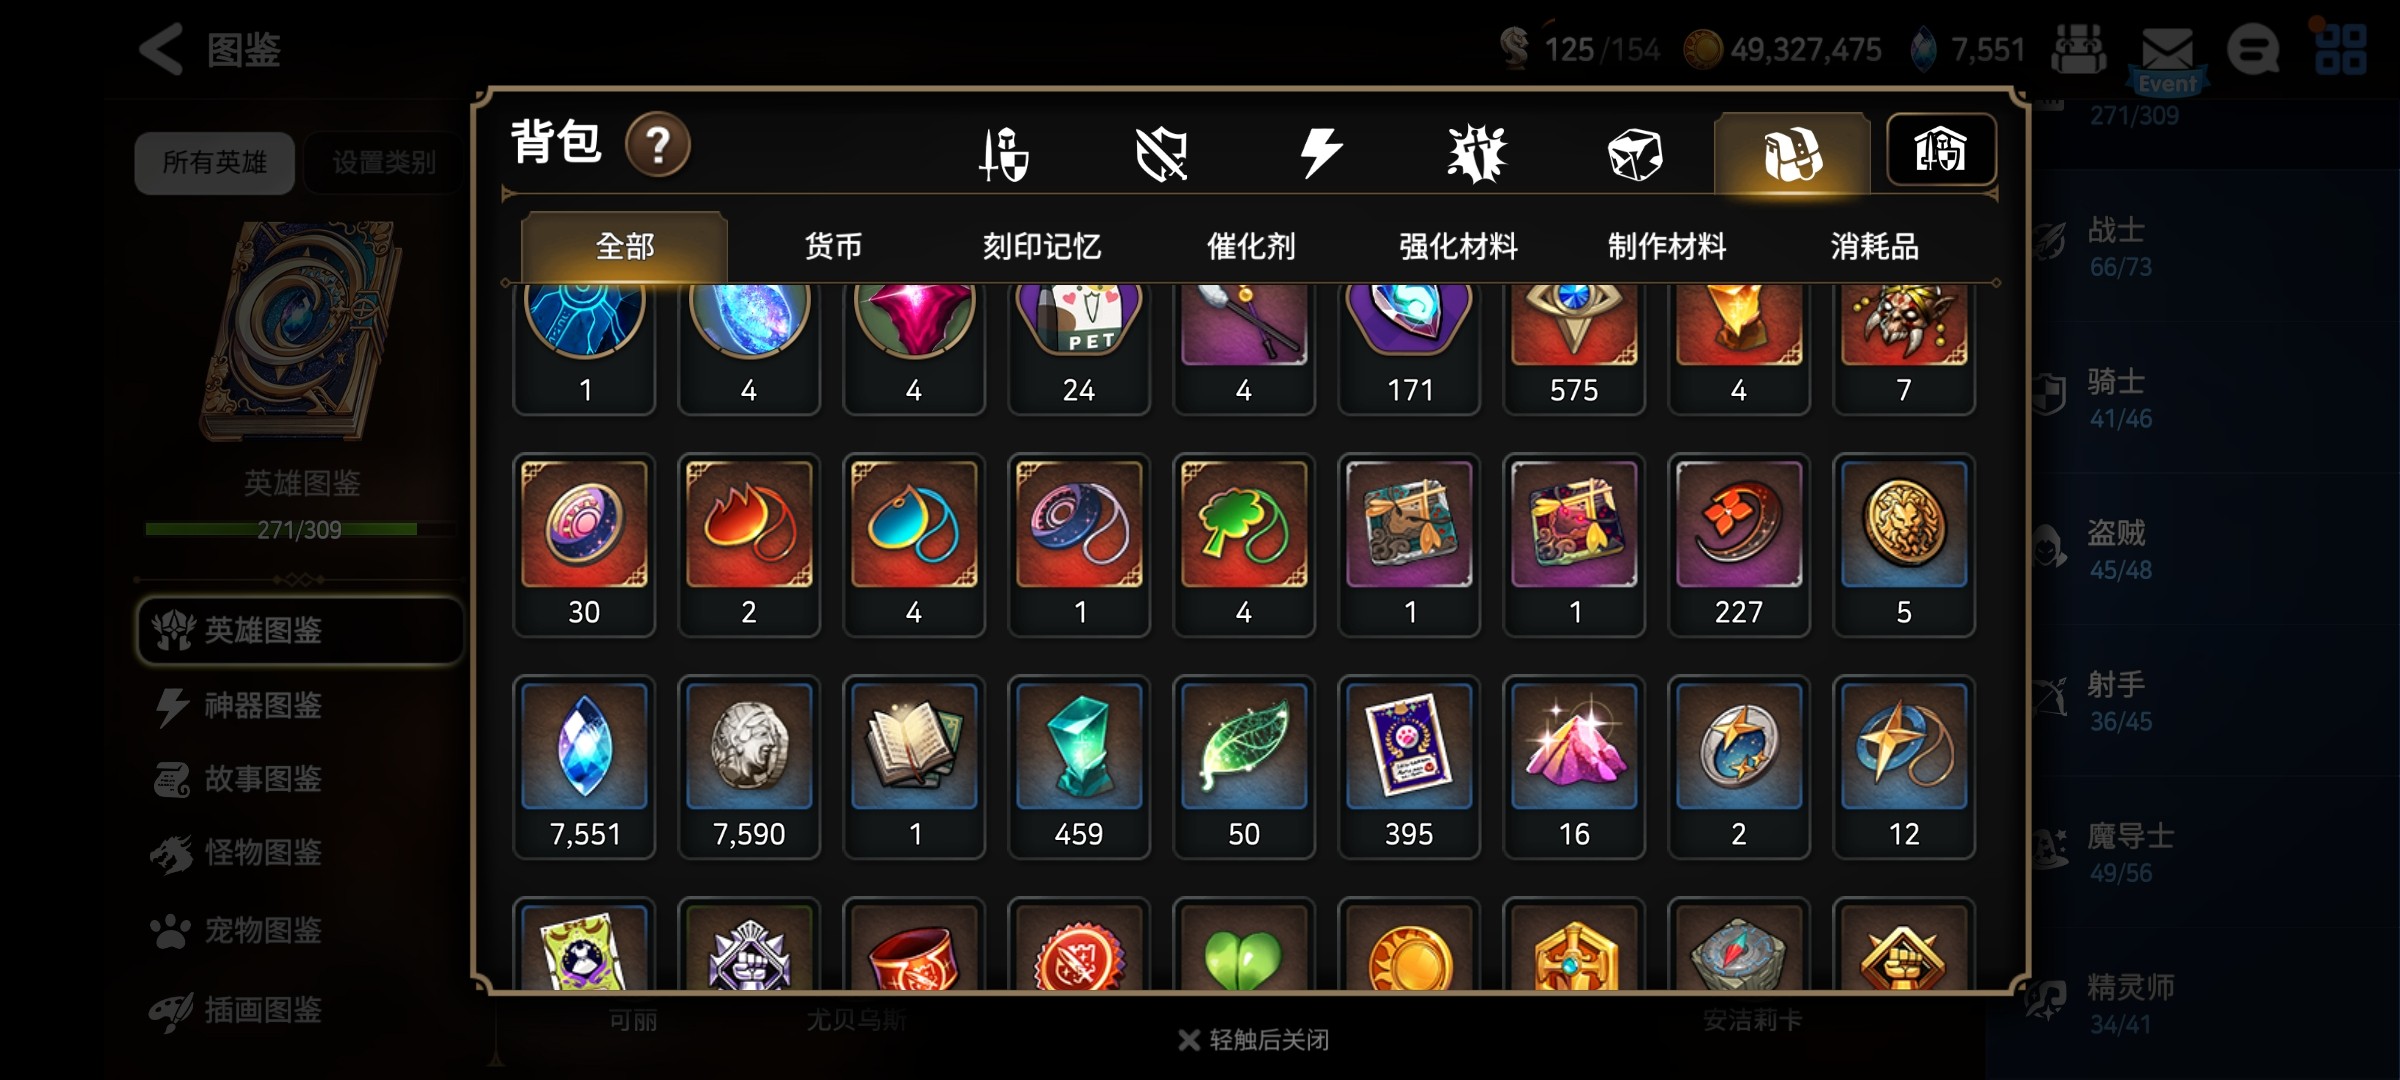Image resolution: width=2400 pixels, height=1080 pixels.
Task: Select the spiky burst category icon
Action: pos(1477,155)
